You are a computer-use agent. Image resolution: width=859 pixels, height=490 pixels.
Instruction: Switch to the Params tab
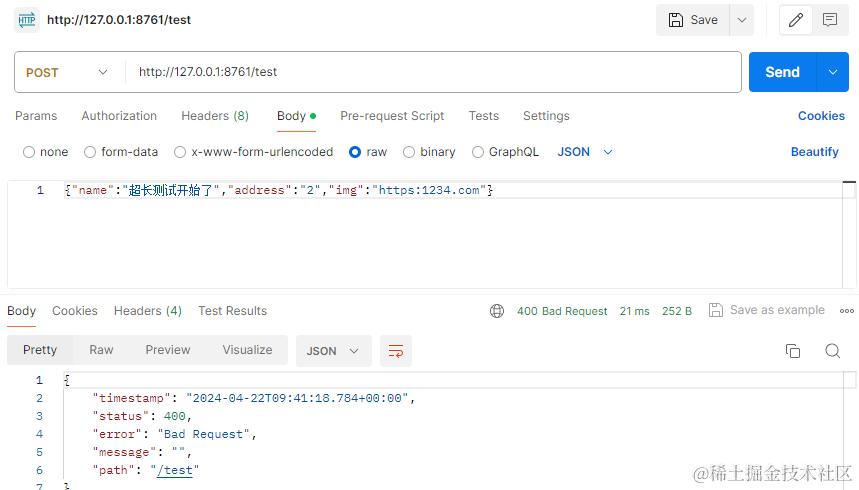click(36, 116)
